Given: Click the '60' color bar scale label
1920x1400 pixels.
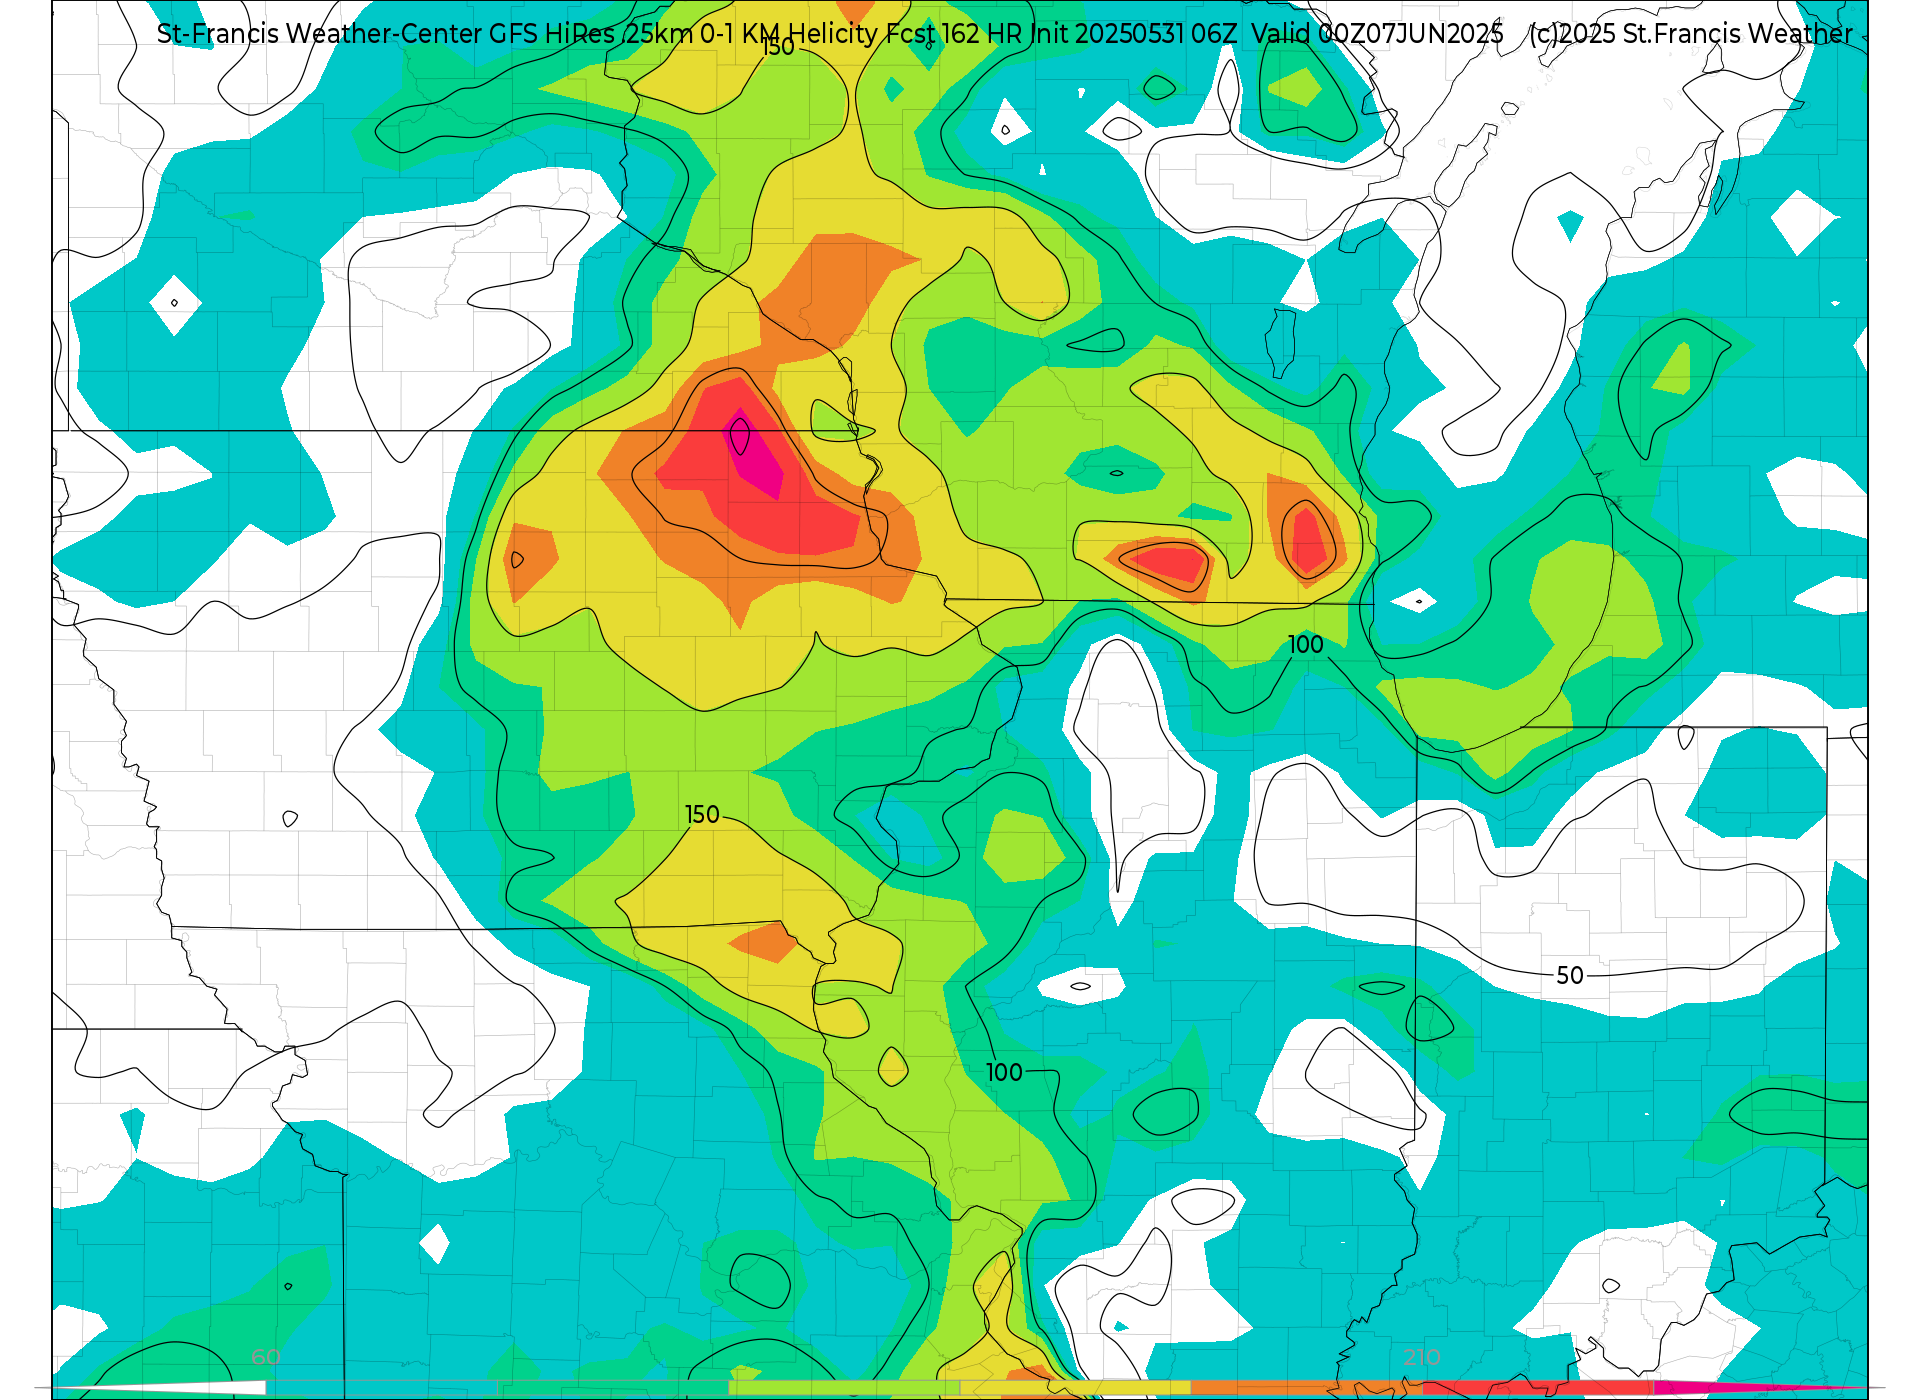Looking at the screenshot, I should coord(266,1357).
